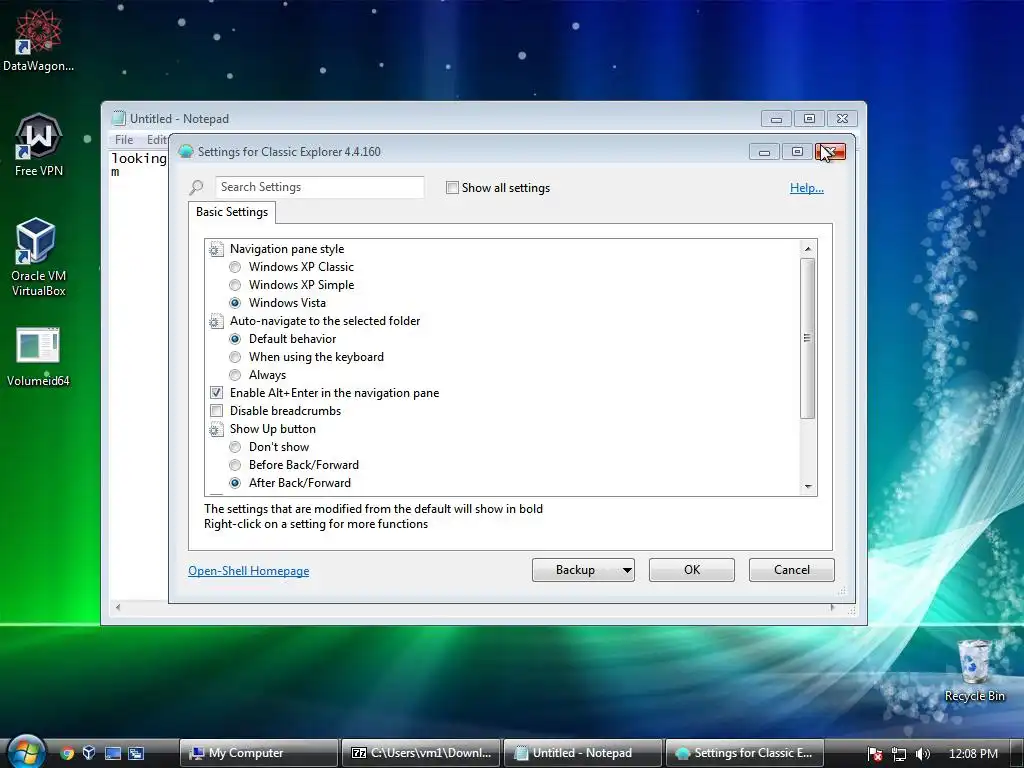1024x768 pixels.
Task: Maximize the Classic Explorer settings window
Action: point(797,152)
